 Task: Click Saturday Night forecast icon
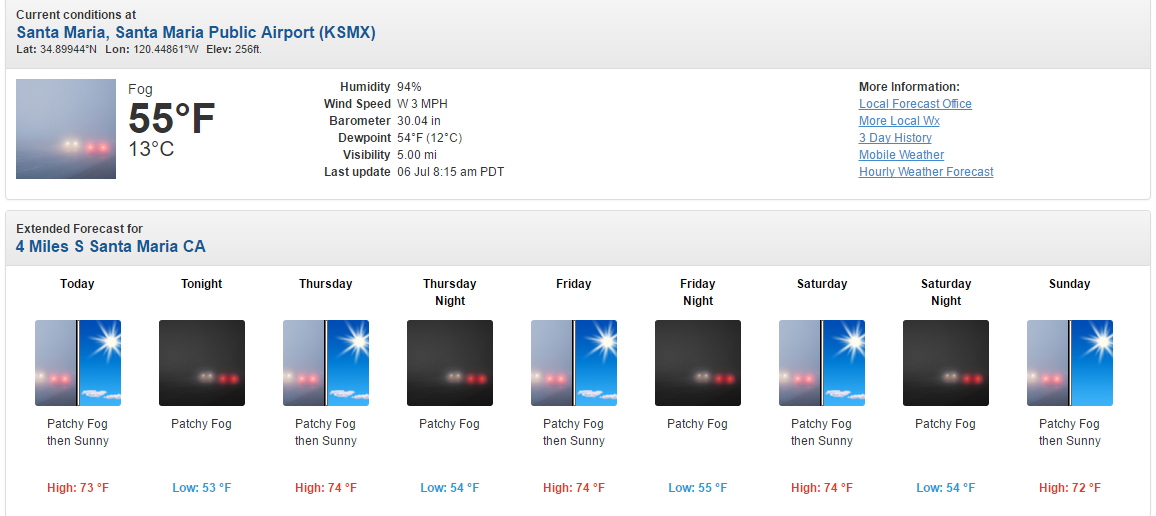[x=946, y=363]
